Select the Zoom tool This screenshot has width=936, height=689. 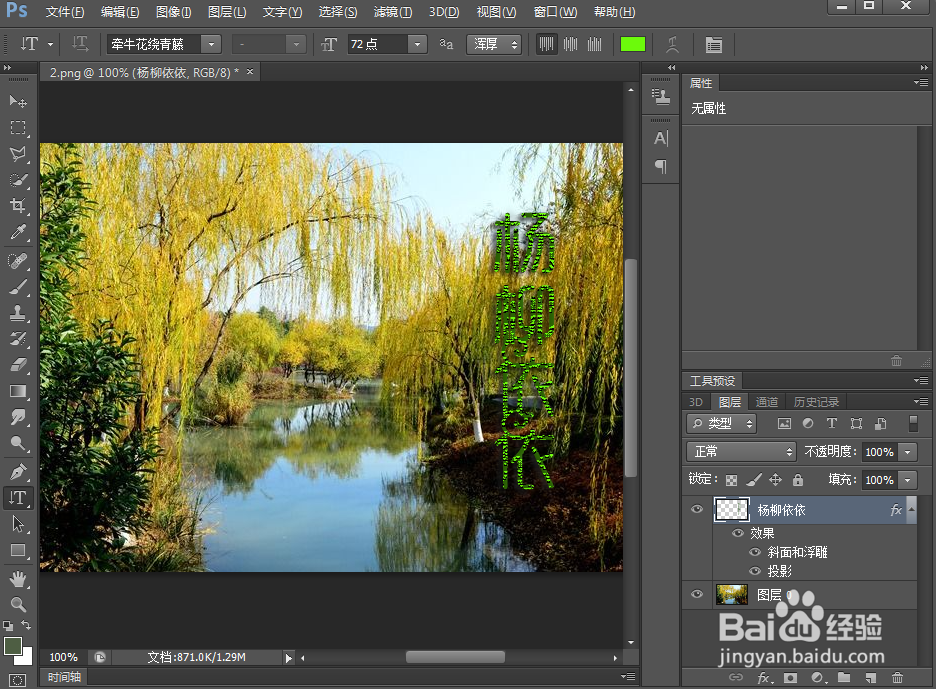tap(18, 605)
